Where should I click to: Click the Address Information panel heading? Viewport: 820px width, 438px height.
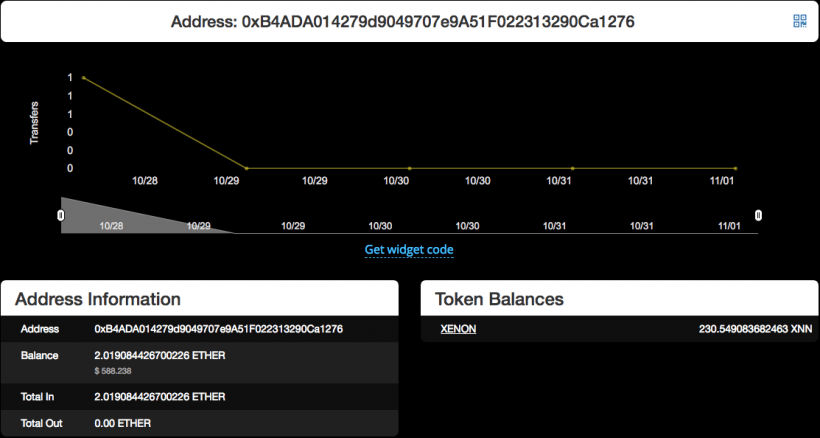pyautogui.click(x=98, y=299)
